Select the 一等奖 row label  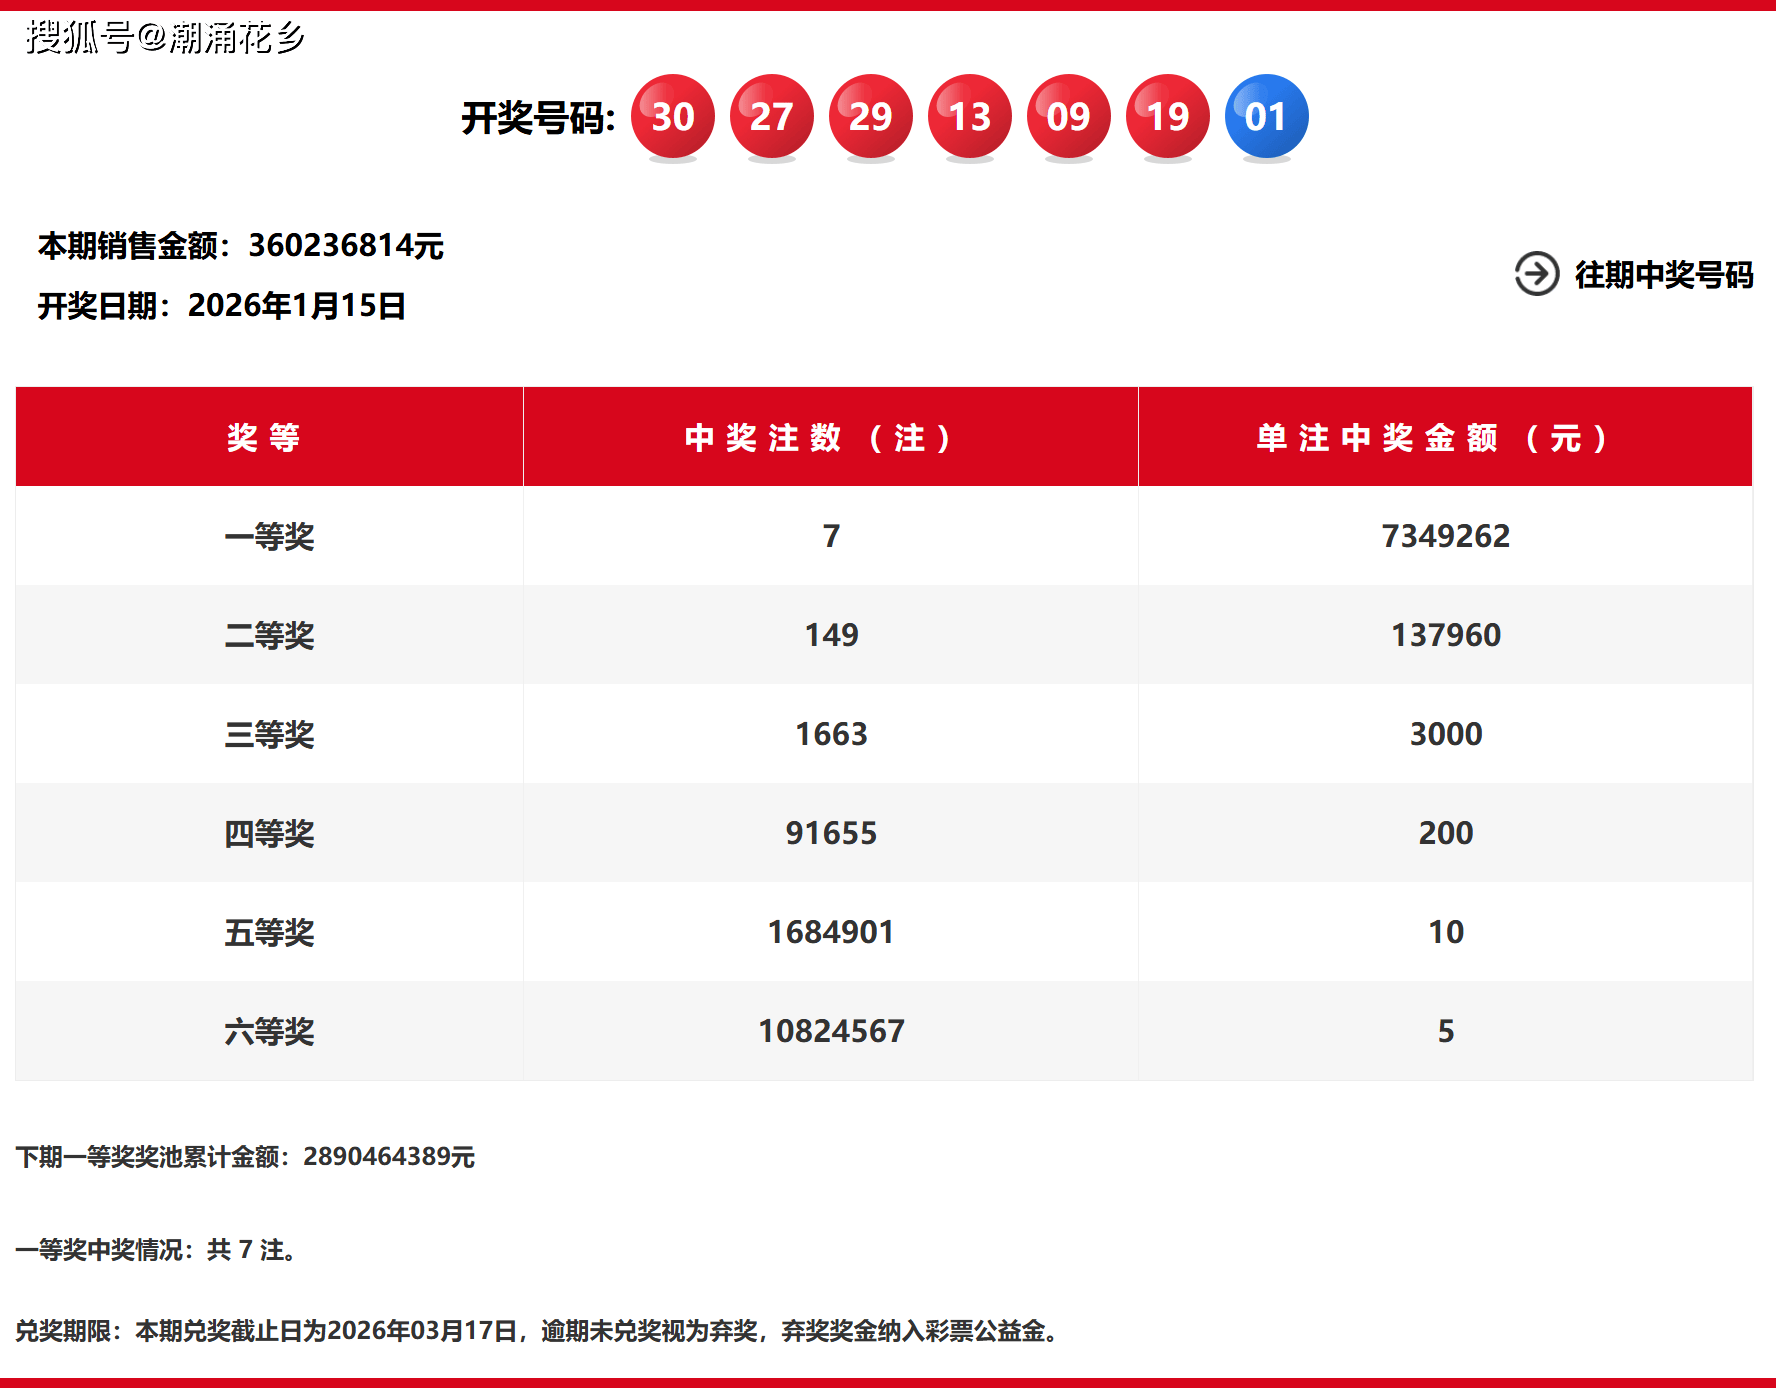coord(269,536)
